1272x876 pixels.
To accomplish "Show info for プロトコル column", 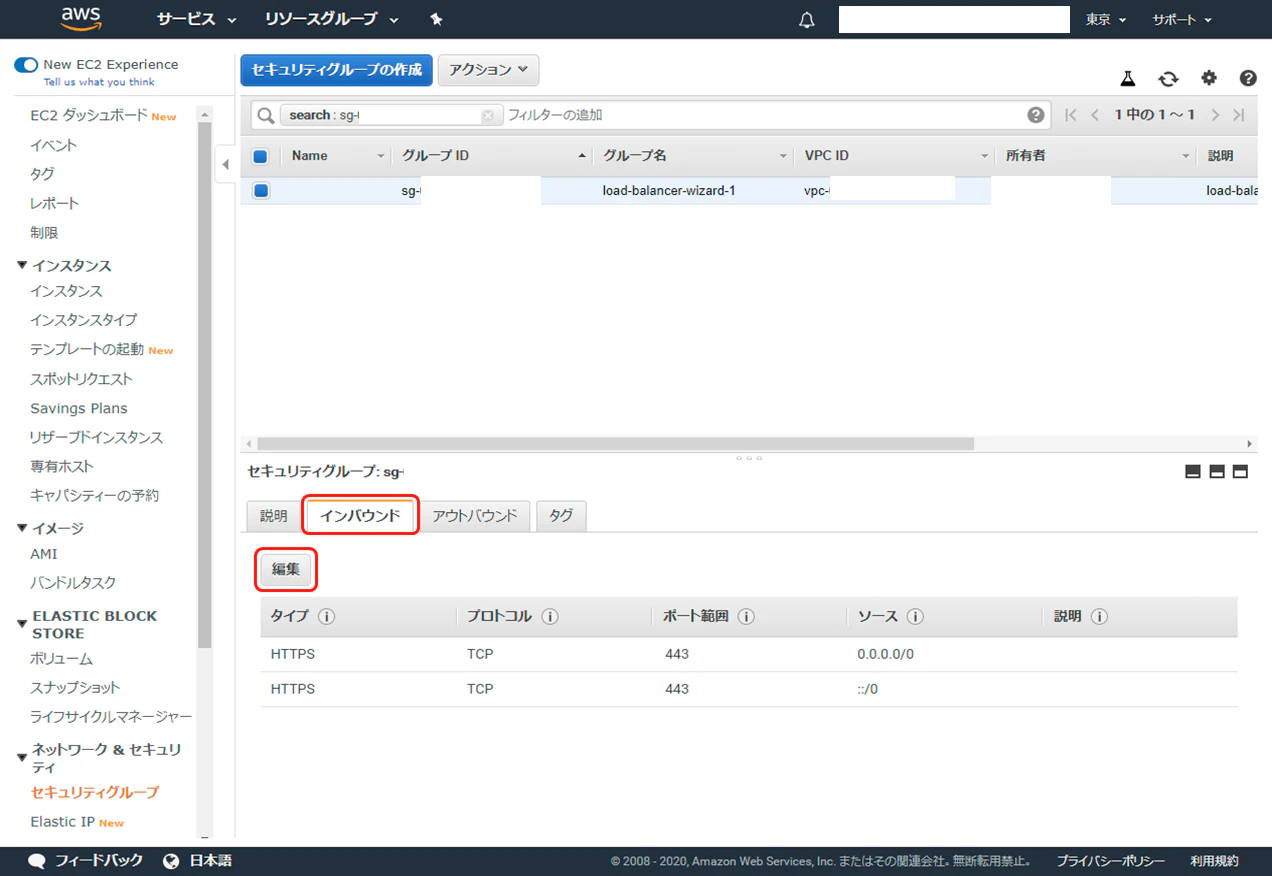I will (550, 617).
